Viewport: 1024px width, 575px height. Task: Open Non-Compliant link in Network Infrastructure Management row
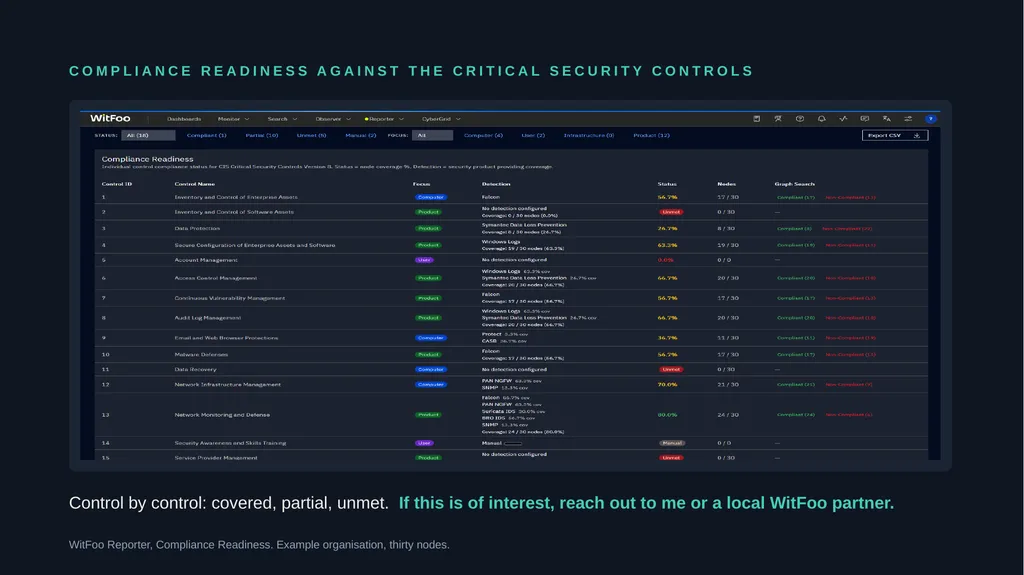pos(849,385)
